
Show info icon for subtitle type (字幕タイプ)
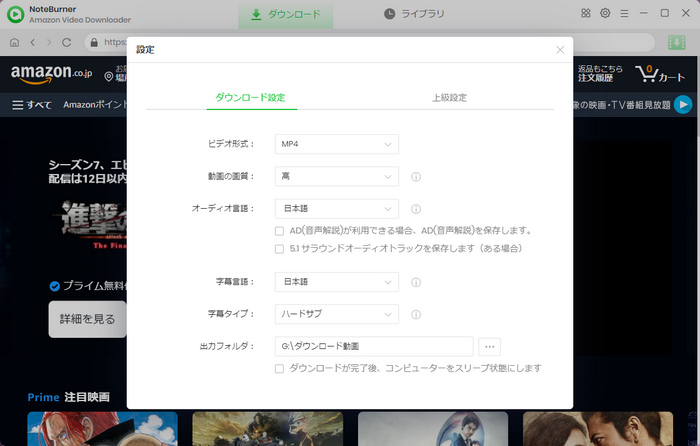[416, 314]
